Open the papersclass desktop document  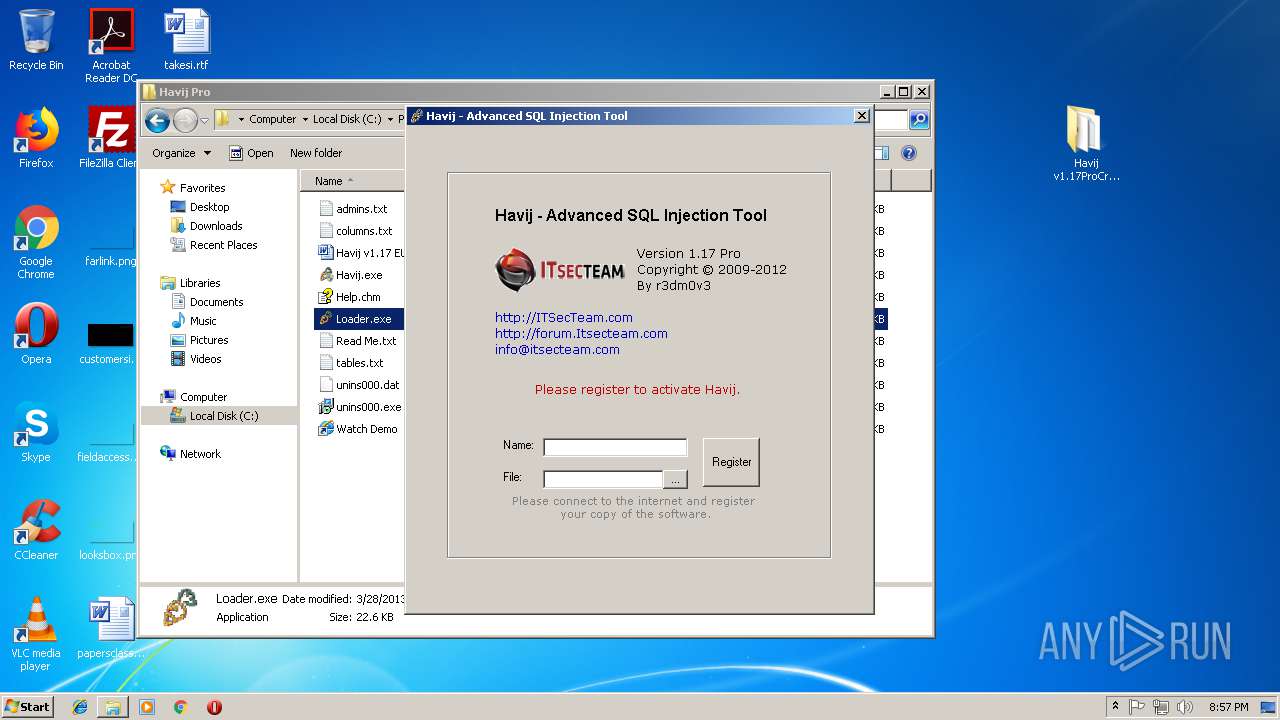(x=111, y=627)
